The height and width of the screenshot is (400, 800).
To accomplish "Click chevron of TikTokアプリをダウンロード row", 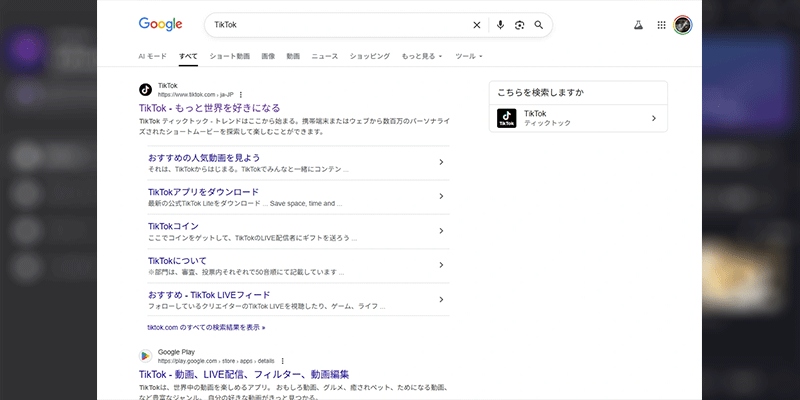I will click(441, 196).
